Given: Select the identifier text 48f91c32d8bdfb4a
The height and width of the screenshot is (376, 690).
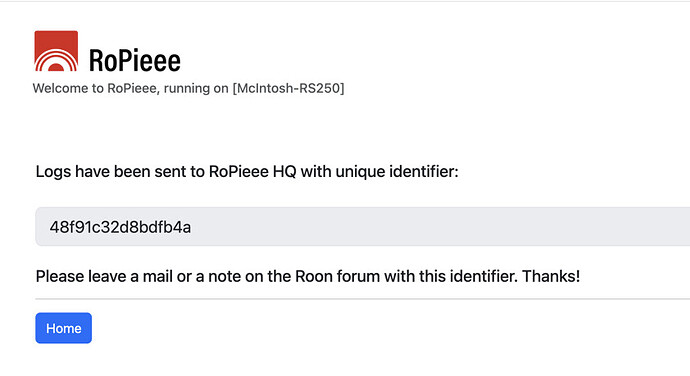Looking at the screenshot, I should click(x=120, y=227).
